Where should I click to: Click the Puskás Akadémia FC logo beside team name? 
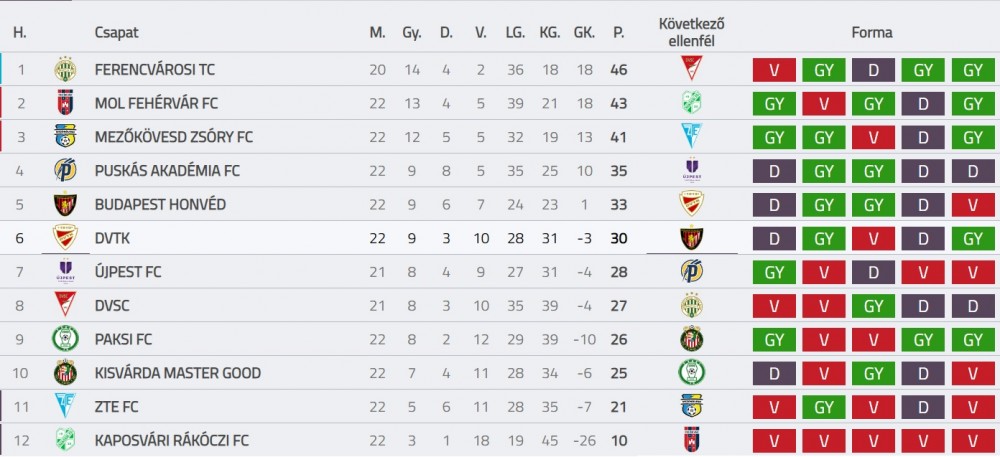pos(65,170)
